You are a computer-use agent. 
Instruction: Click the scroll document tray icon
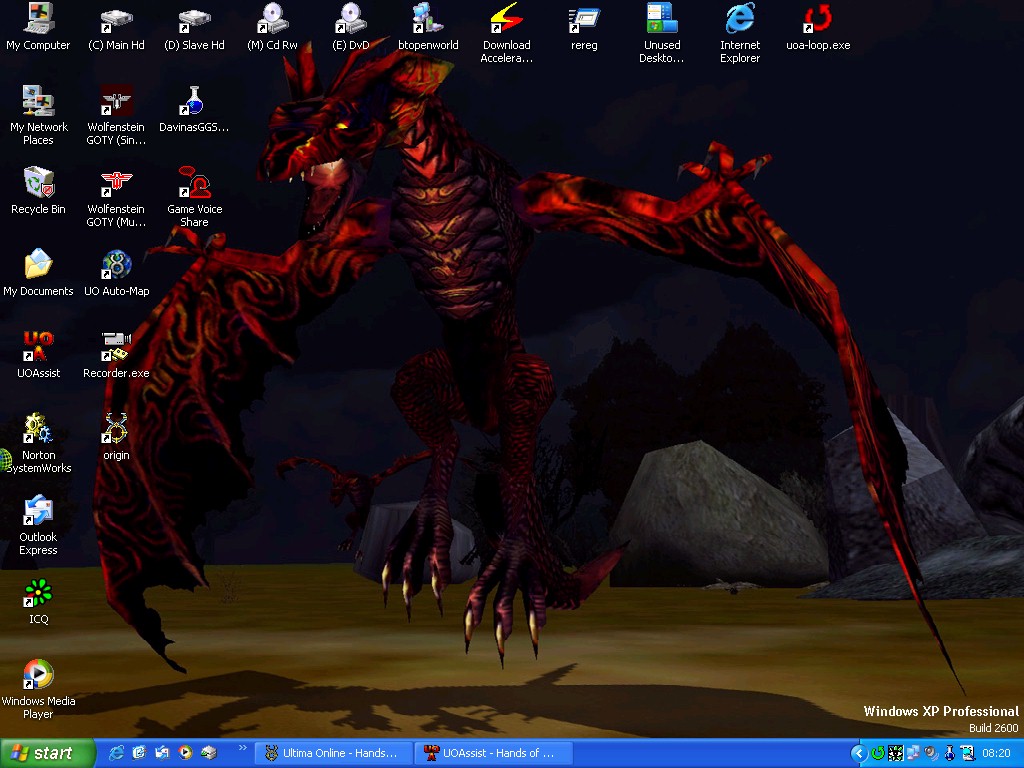(x=967, y=753)
